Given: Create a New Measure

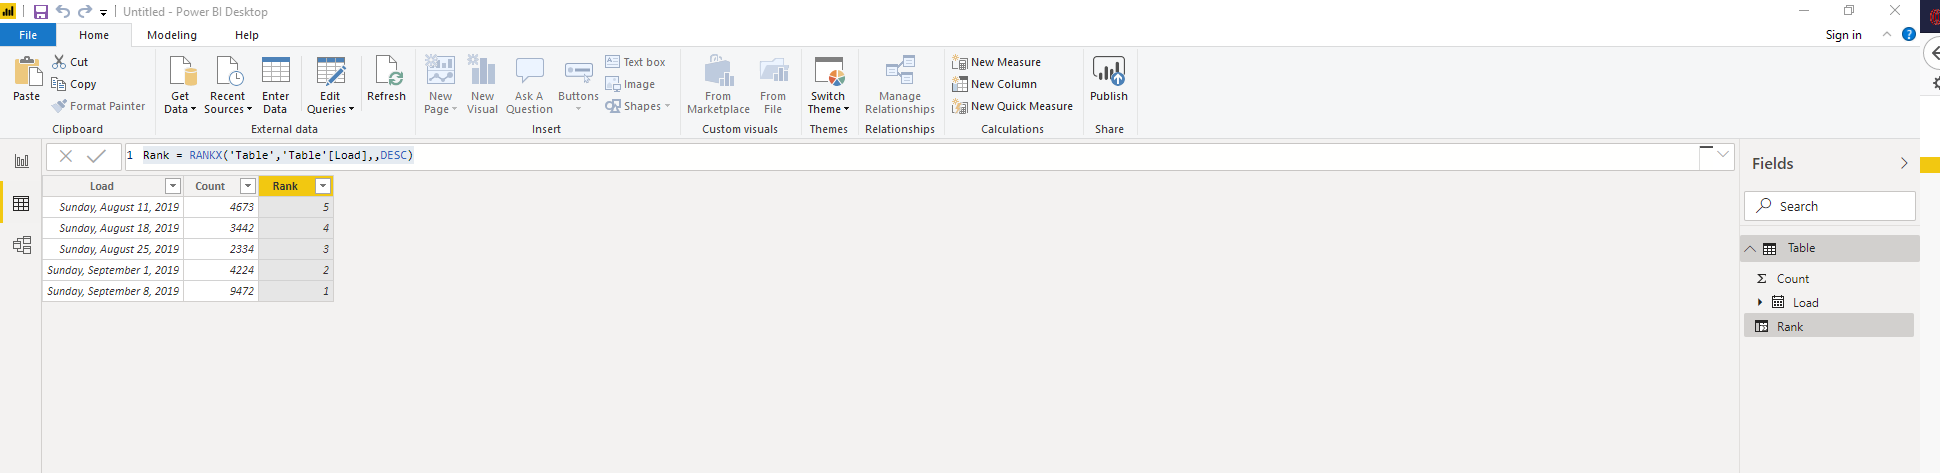Looking at the screenshot, I should 996,62.
